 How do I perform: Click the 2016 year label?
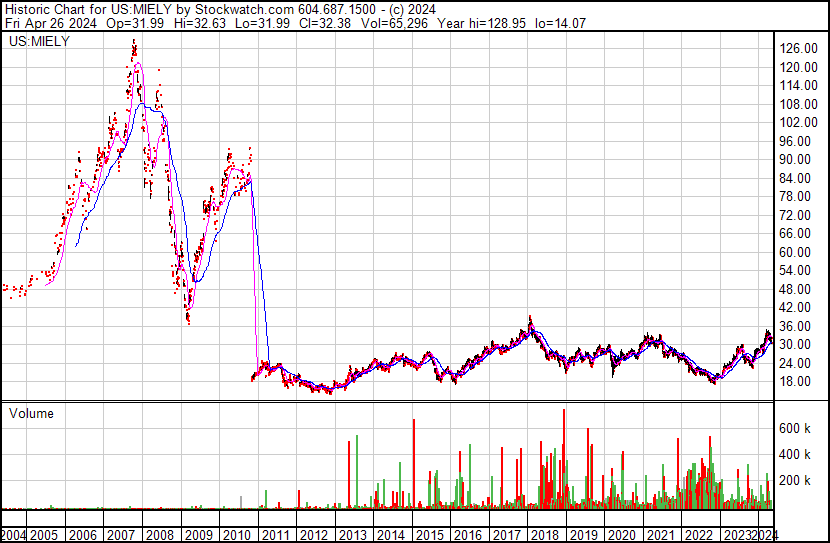pos(468,535)
